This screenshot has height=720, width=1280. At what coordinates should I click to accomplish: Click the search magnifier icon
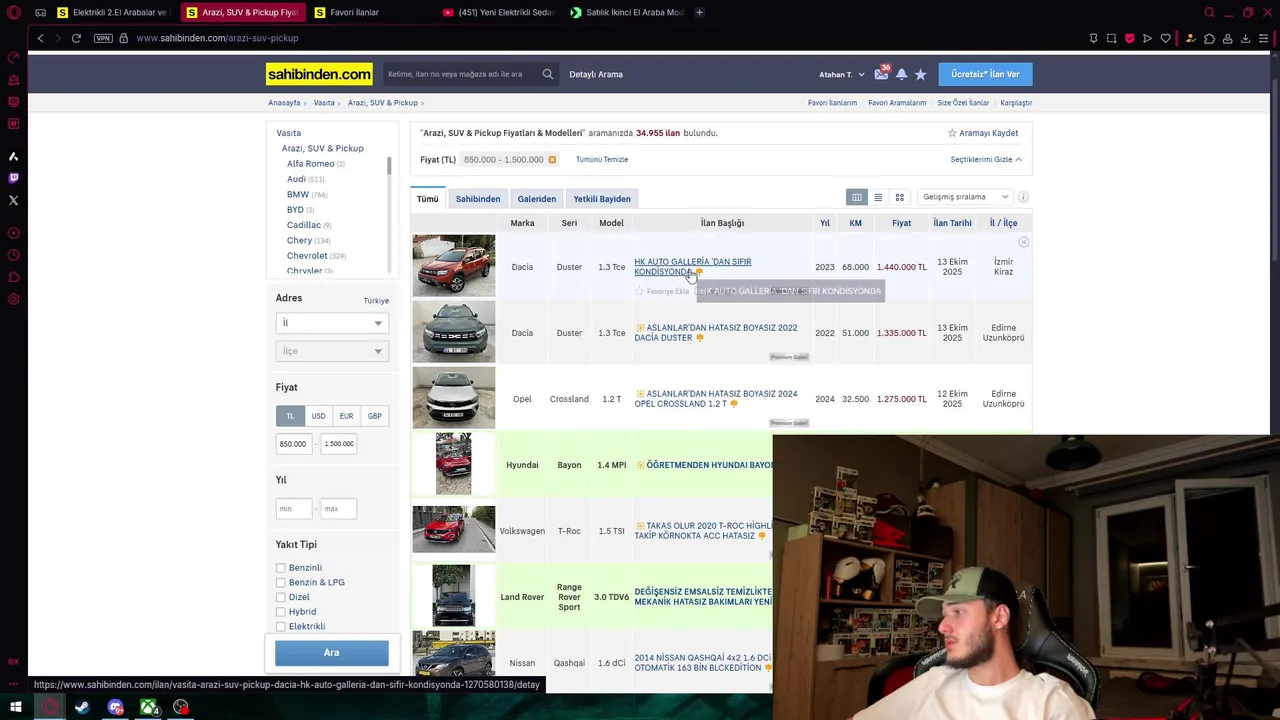pos(548,74)
